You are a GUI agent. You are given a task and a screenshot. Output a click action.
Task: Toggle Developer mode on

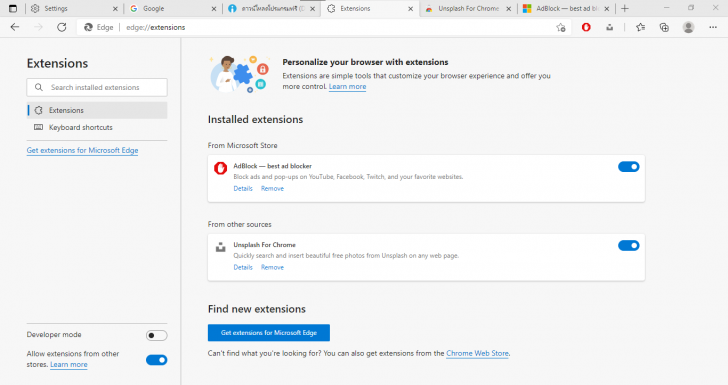pyautogui.click(x=156, y=335)
